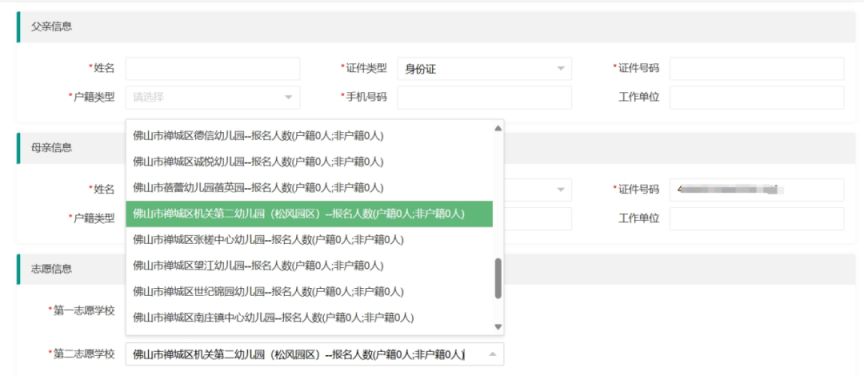Click the dropdown list scroll-up arrow
The image size is (864, 376).
point(498,128)
